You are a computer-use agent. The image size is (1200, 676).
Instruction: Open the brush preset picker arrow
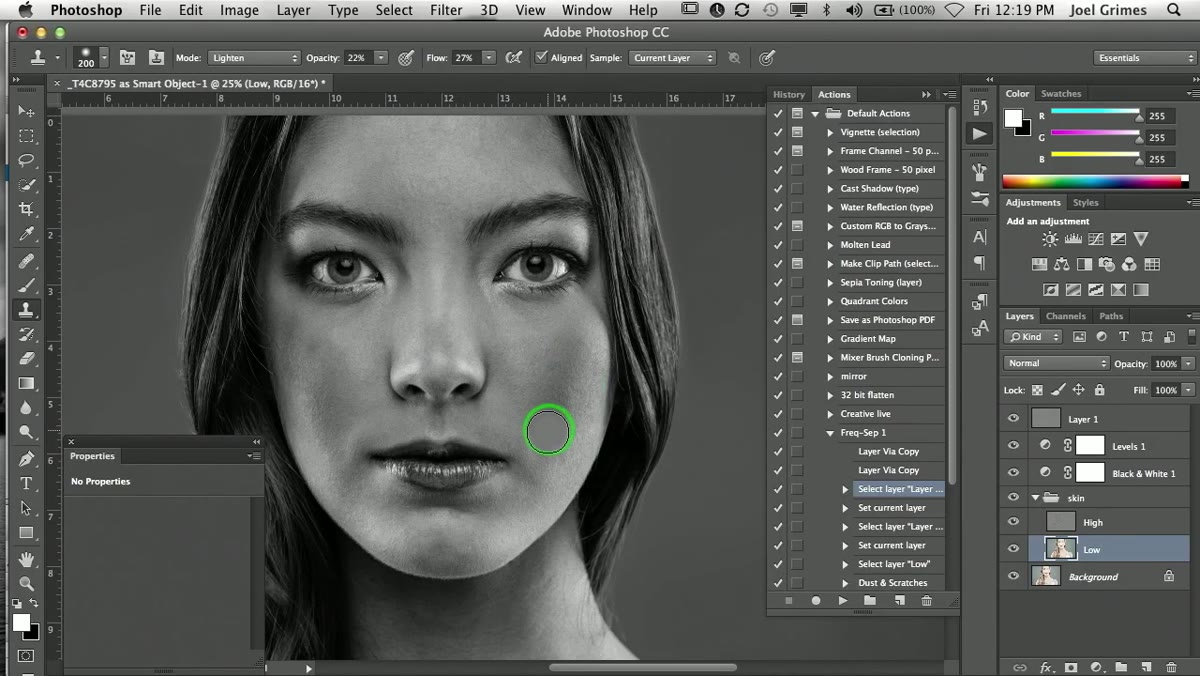(102, 58)
